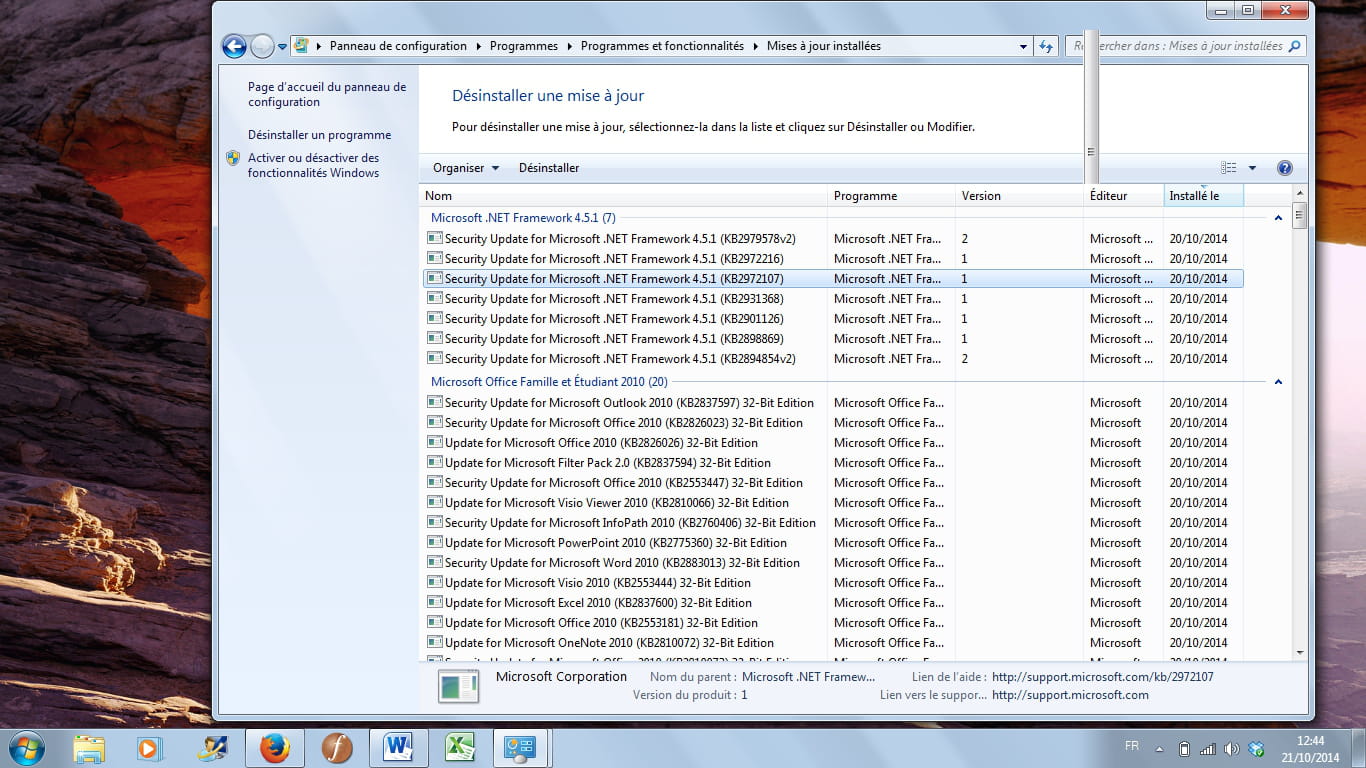
Task: Select the OneNote 2010 KB2810072 update
Action: (833, 642)
